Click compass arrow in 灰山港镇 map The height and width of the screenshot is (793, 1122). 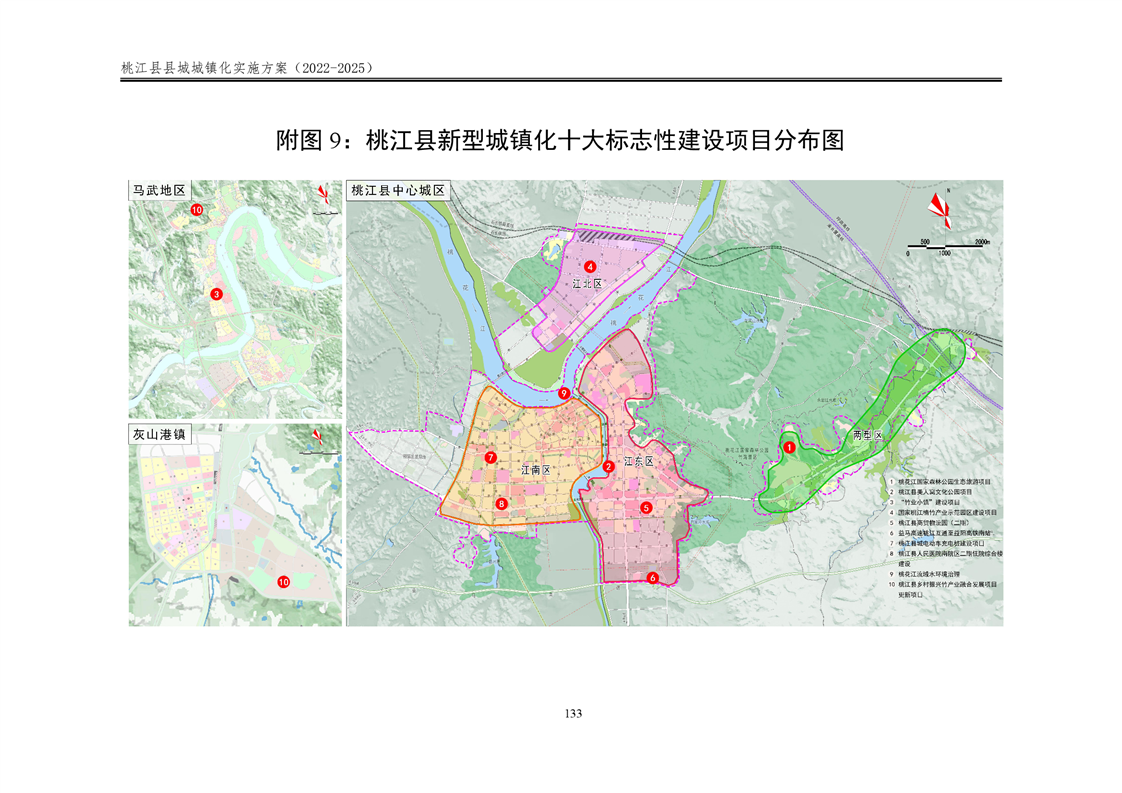318,437
